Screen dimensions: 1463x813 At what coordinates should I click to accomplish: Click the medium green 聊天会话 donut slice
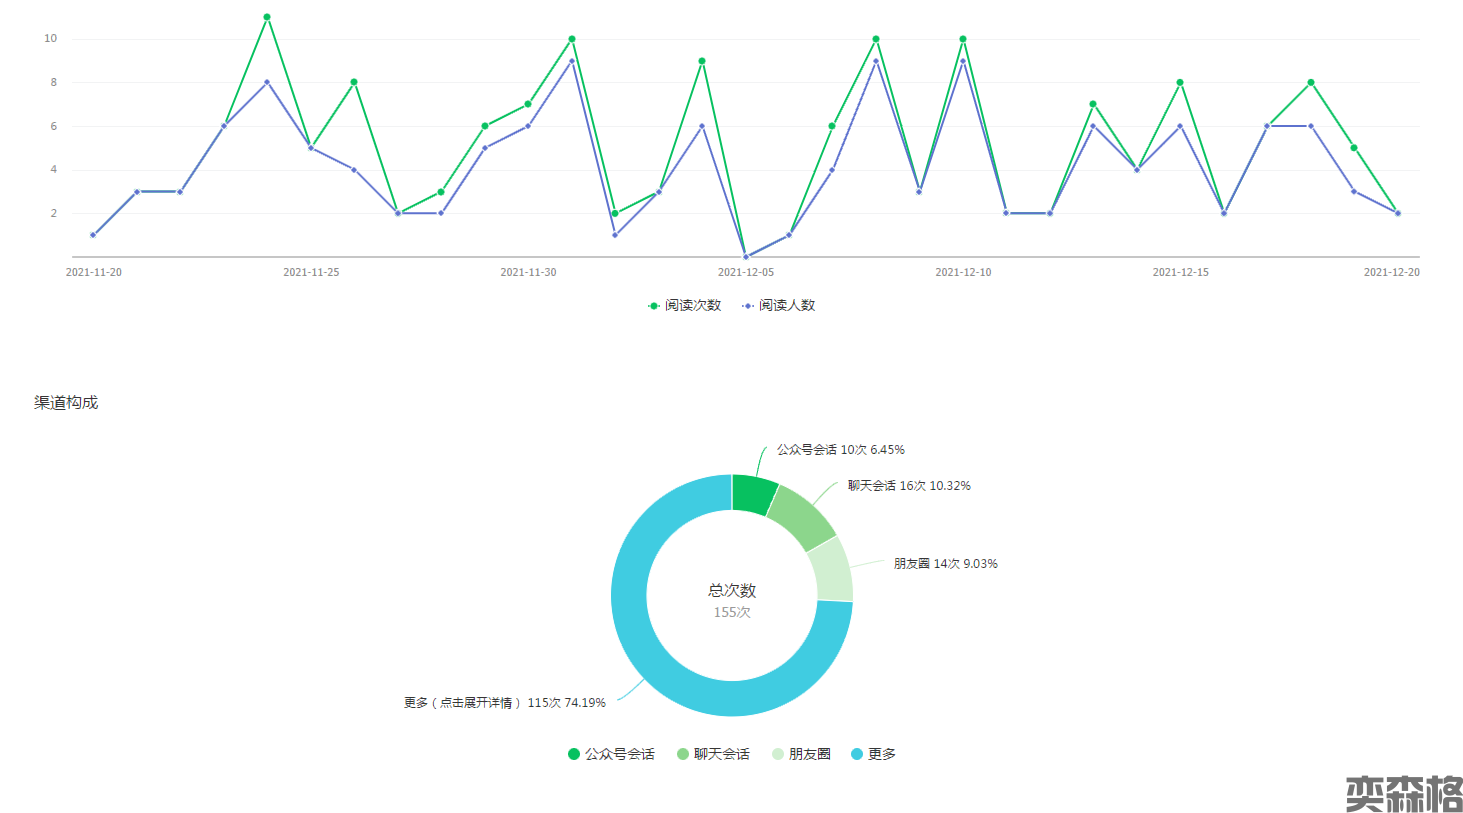point(803,518)
